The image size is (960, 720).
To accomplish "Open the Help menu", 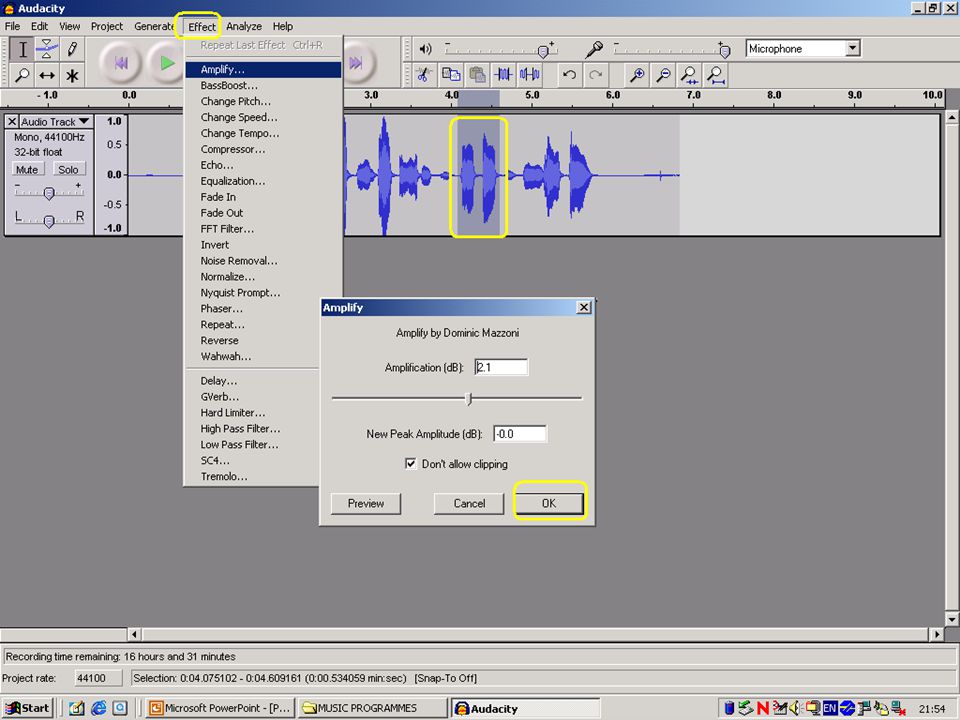I will coord(282,26).
